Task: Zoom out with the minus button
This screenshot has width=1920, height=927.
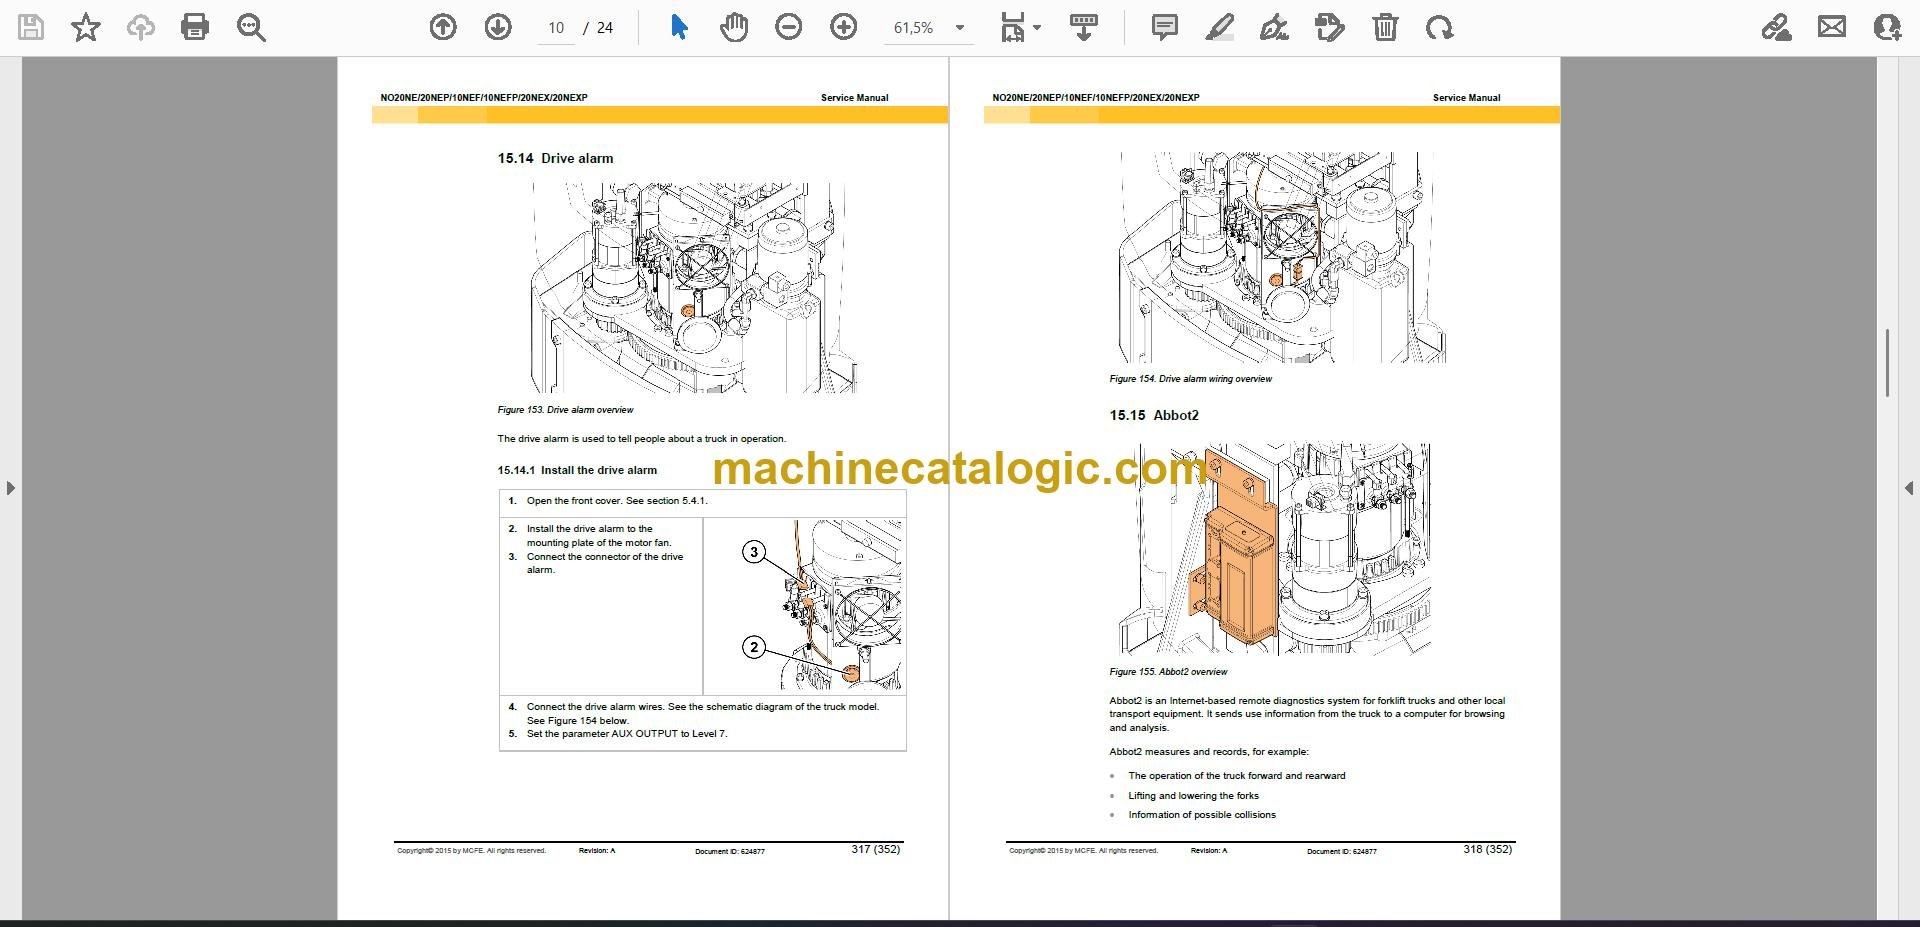Action: click(789, 27)
